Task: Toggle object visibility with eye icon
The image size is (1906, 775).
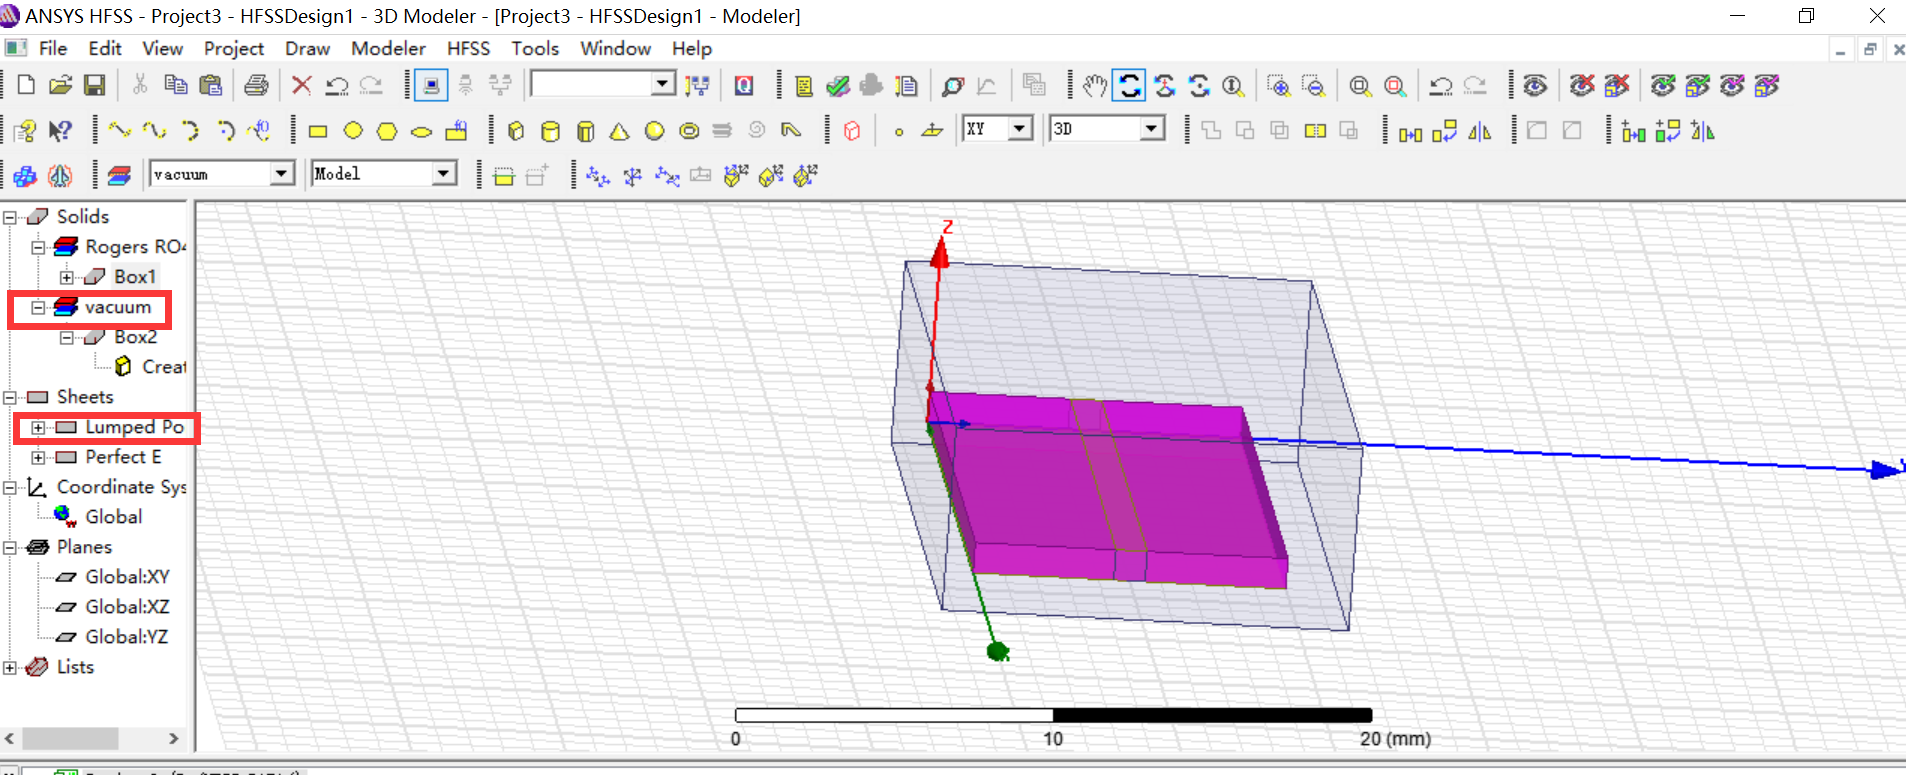Action: [1535, 86]
